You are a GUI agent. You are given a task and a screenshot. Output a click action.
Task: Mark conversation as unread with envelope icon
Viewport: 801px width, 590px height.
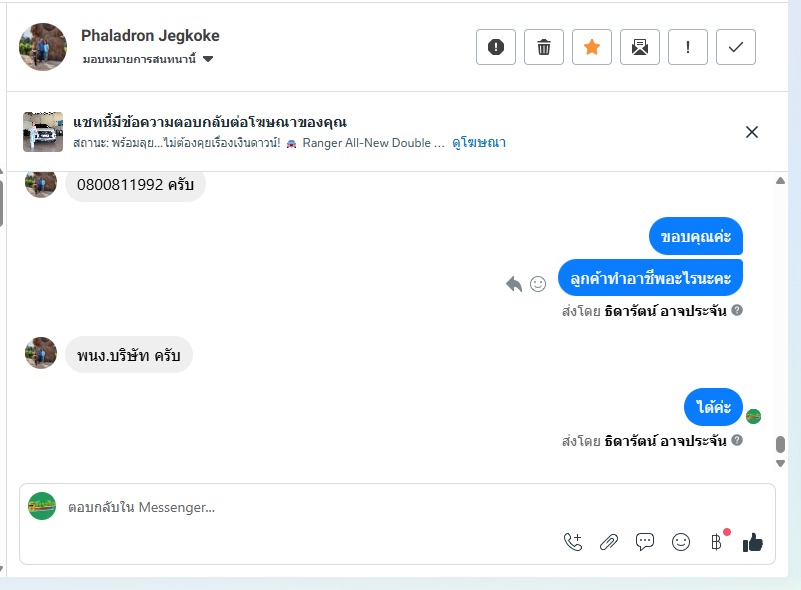click(640, 47)
